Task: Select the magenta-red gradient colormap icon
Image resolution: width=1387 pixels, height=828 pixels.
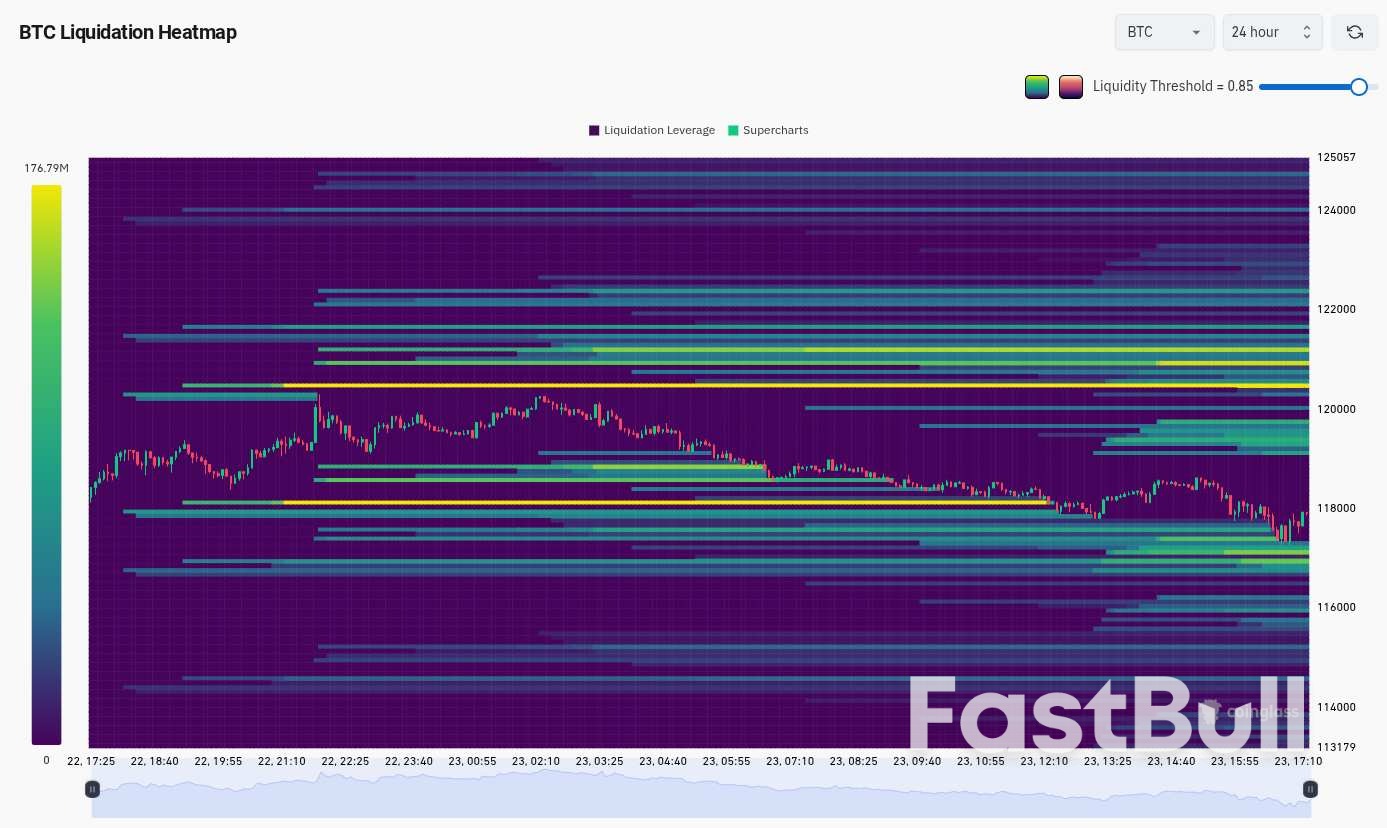Action: 1071,87
